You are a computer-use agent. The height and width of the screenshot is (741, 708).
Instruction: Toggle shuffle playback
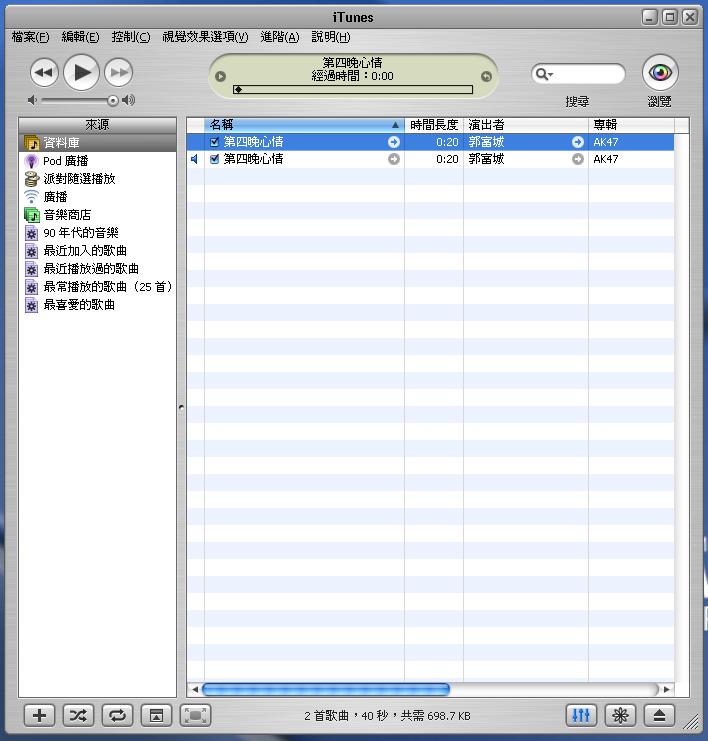[x=78, y=715]
